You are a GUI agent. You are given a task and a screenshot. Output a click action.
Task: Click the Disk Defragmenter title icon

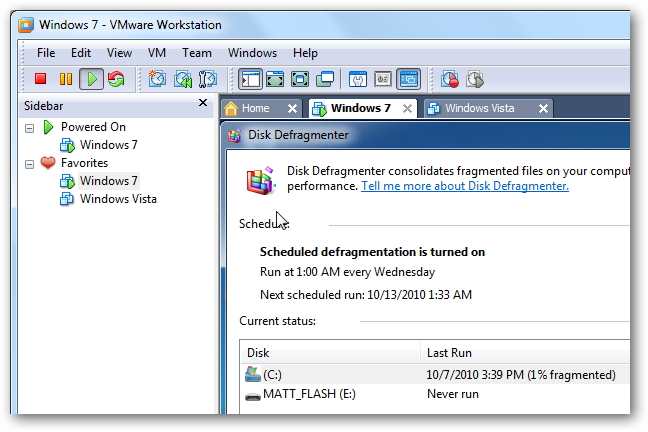[234, 135]
